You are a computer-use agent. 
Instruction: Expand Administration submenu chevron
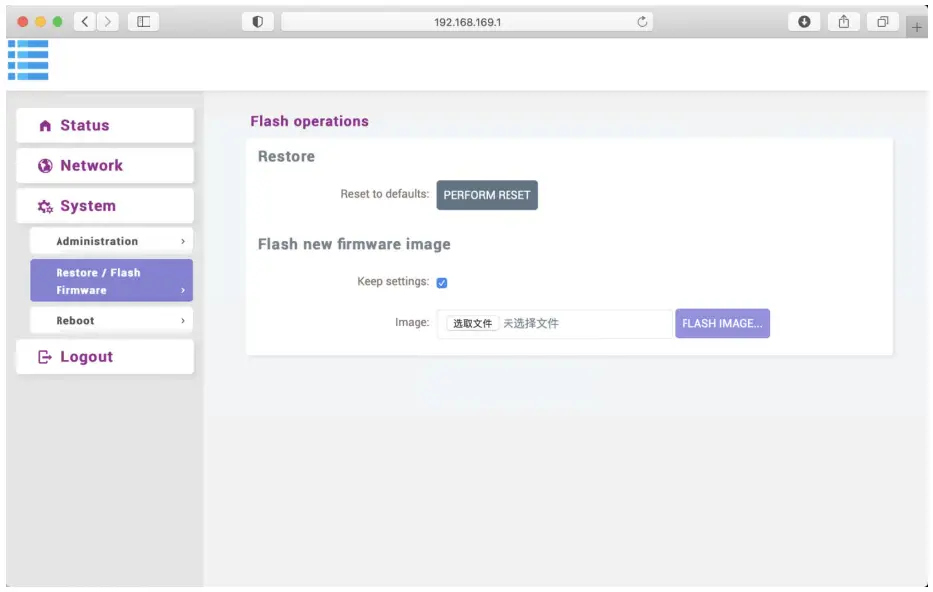pyautogui.click(x=183, y=241)
